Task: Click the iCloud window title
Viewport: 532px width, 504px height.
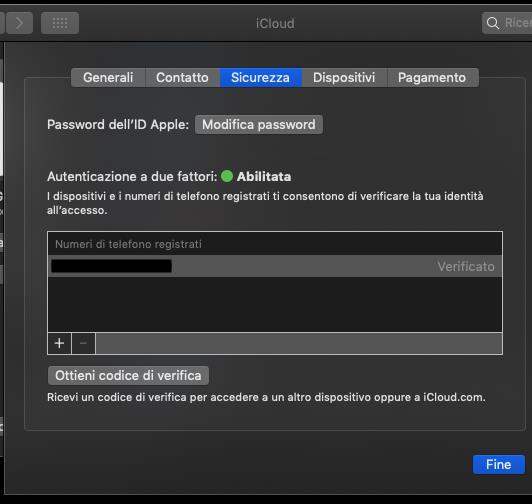Action: tap(275, 23)
